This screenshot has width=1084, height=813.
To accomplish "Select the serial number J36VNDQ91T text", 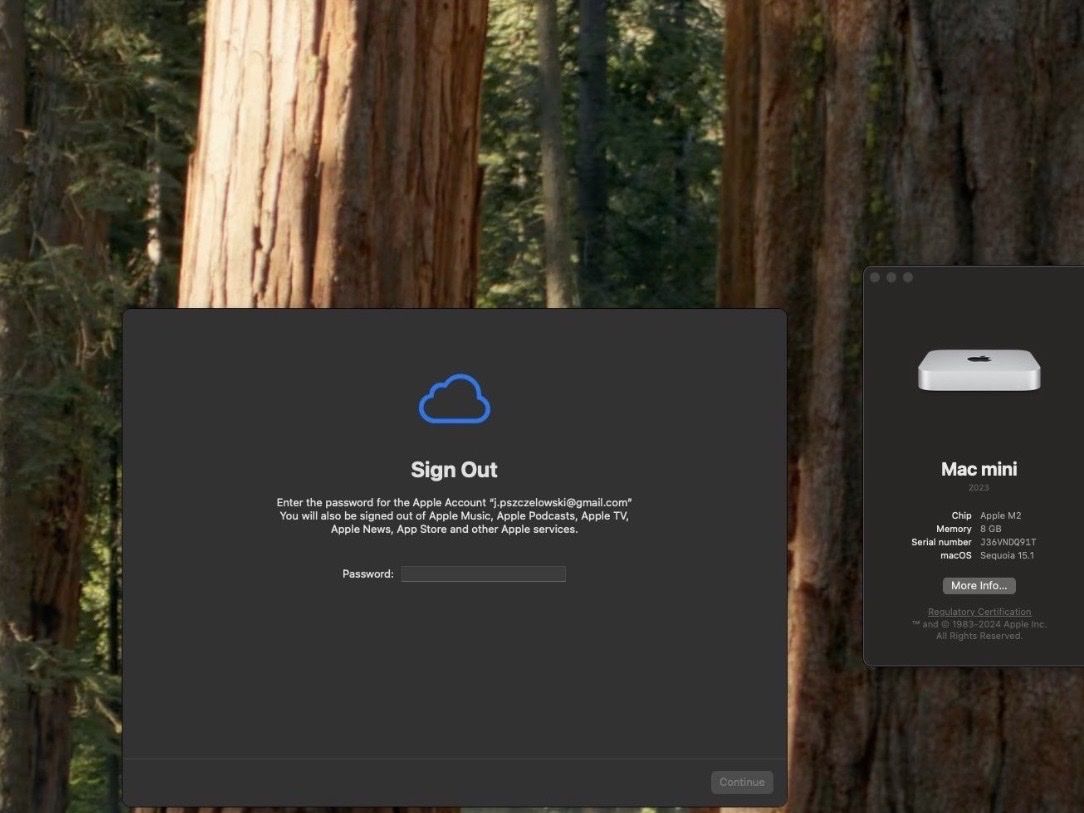I will 1008,542.
